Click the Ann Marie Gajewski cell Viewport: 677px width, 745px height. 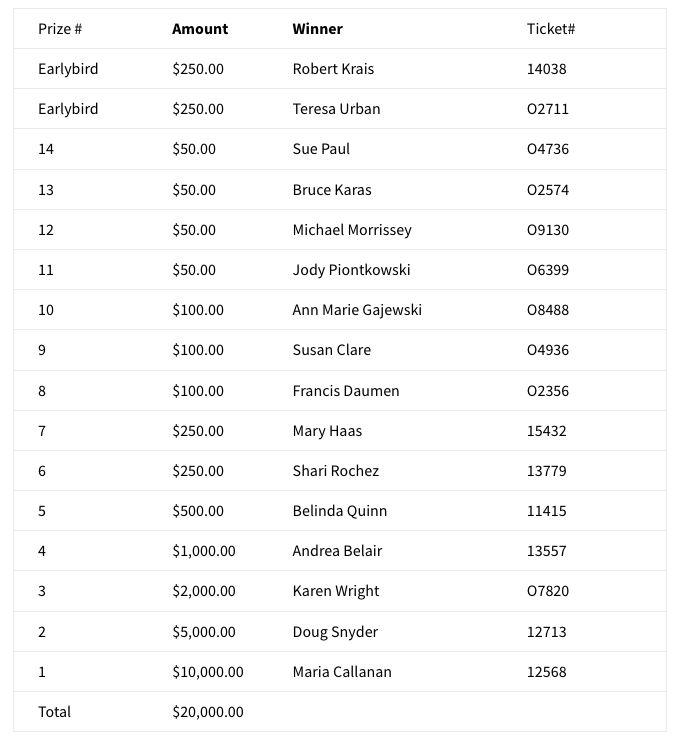point(356,310)
